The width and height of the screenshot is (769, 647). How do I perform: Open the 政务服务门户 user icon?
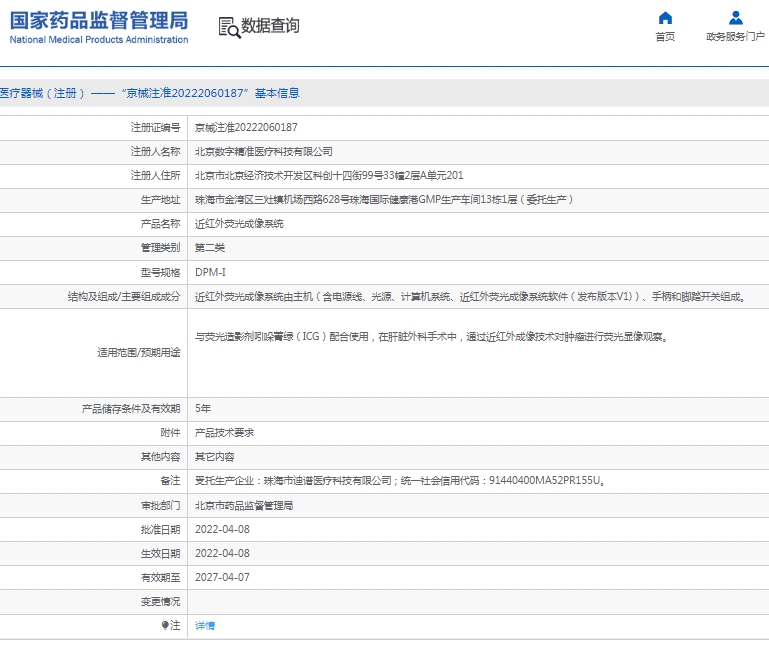735,18
